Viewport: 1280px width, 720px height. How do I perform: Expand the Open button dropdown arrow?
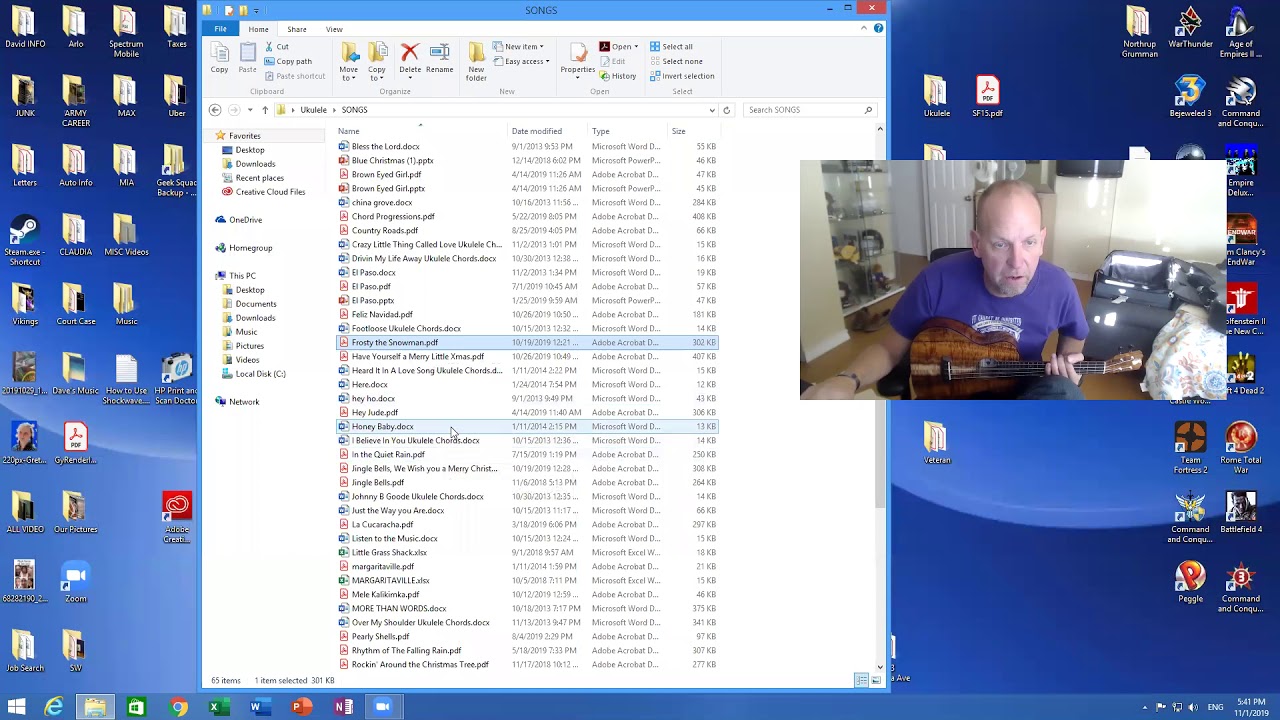point(636,47)
